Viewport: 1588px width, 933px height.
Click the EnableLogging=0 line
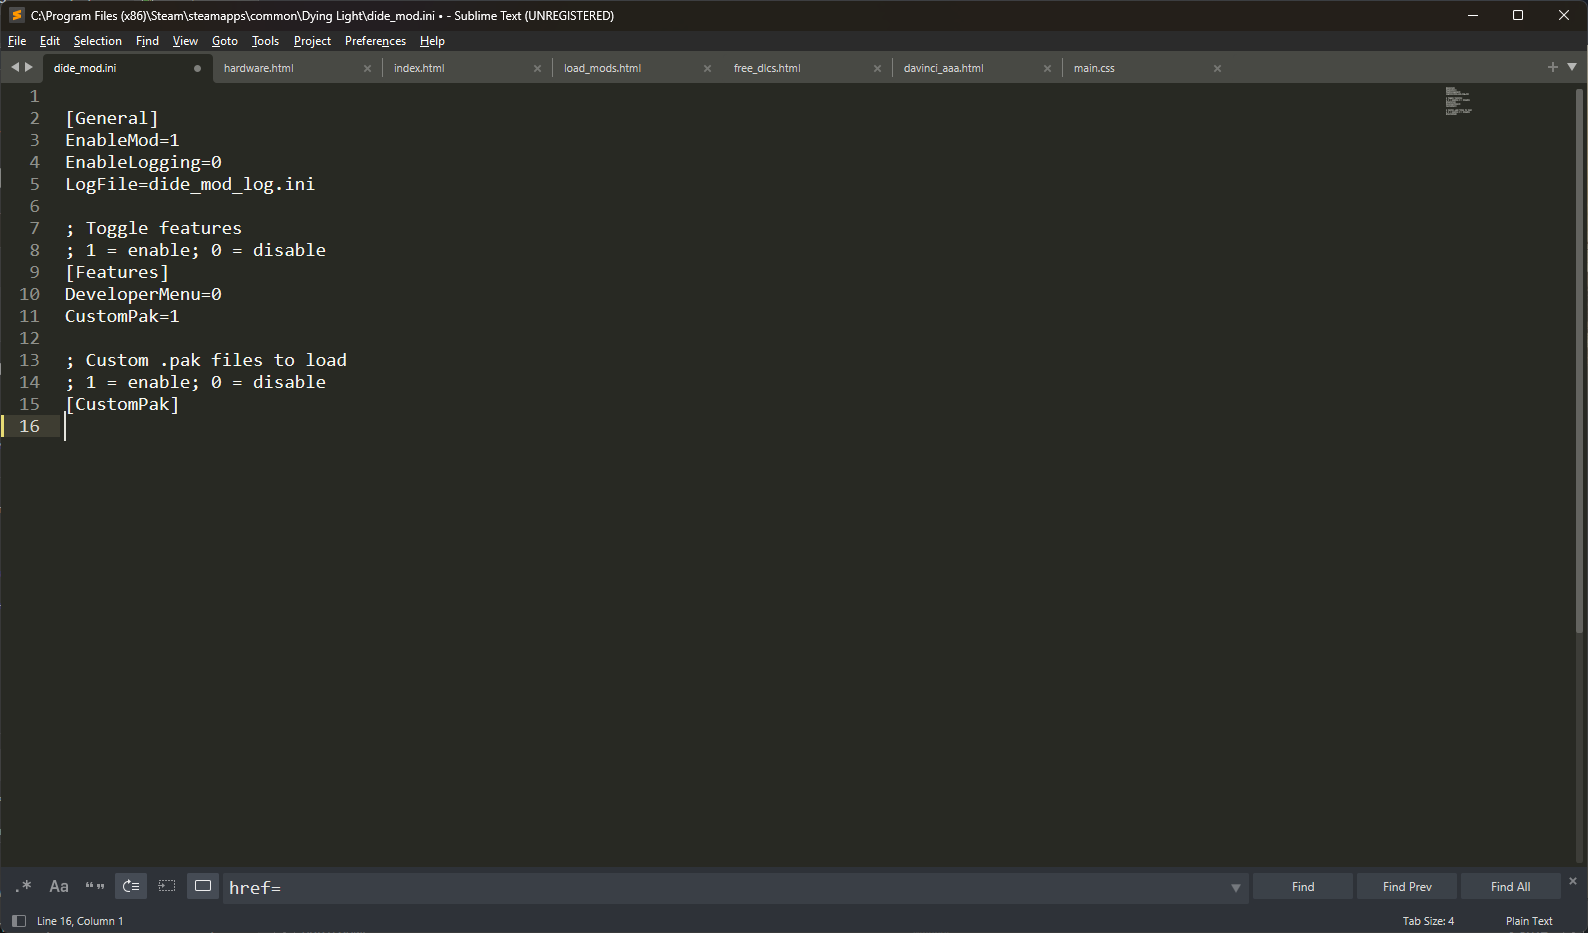point(143,162)
